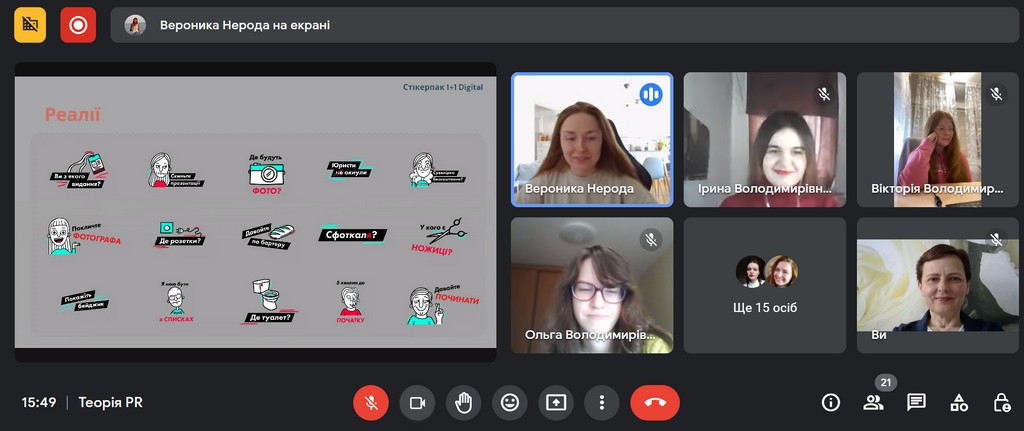This screenshot has height=431, width=1024.
Task: Open host controls lock icon
Action: 1001,402
